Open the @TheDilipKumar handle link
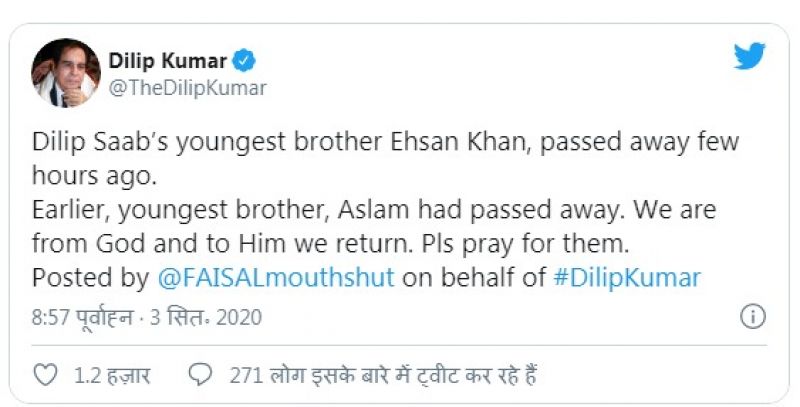 pyautogui.click(x=187, y=88)
